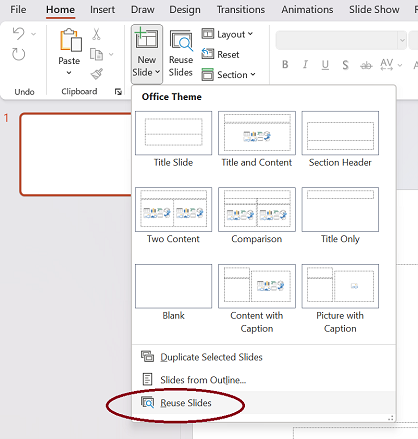Screen dimensions: 418x439
Task: Click the Cut scissors icon
Action: click(96, 34)
